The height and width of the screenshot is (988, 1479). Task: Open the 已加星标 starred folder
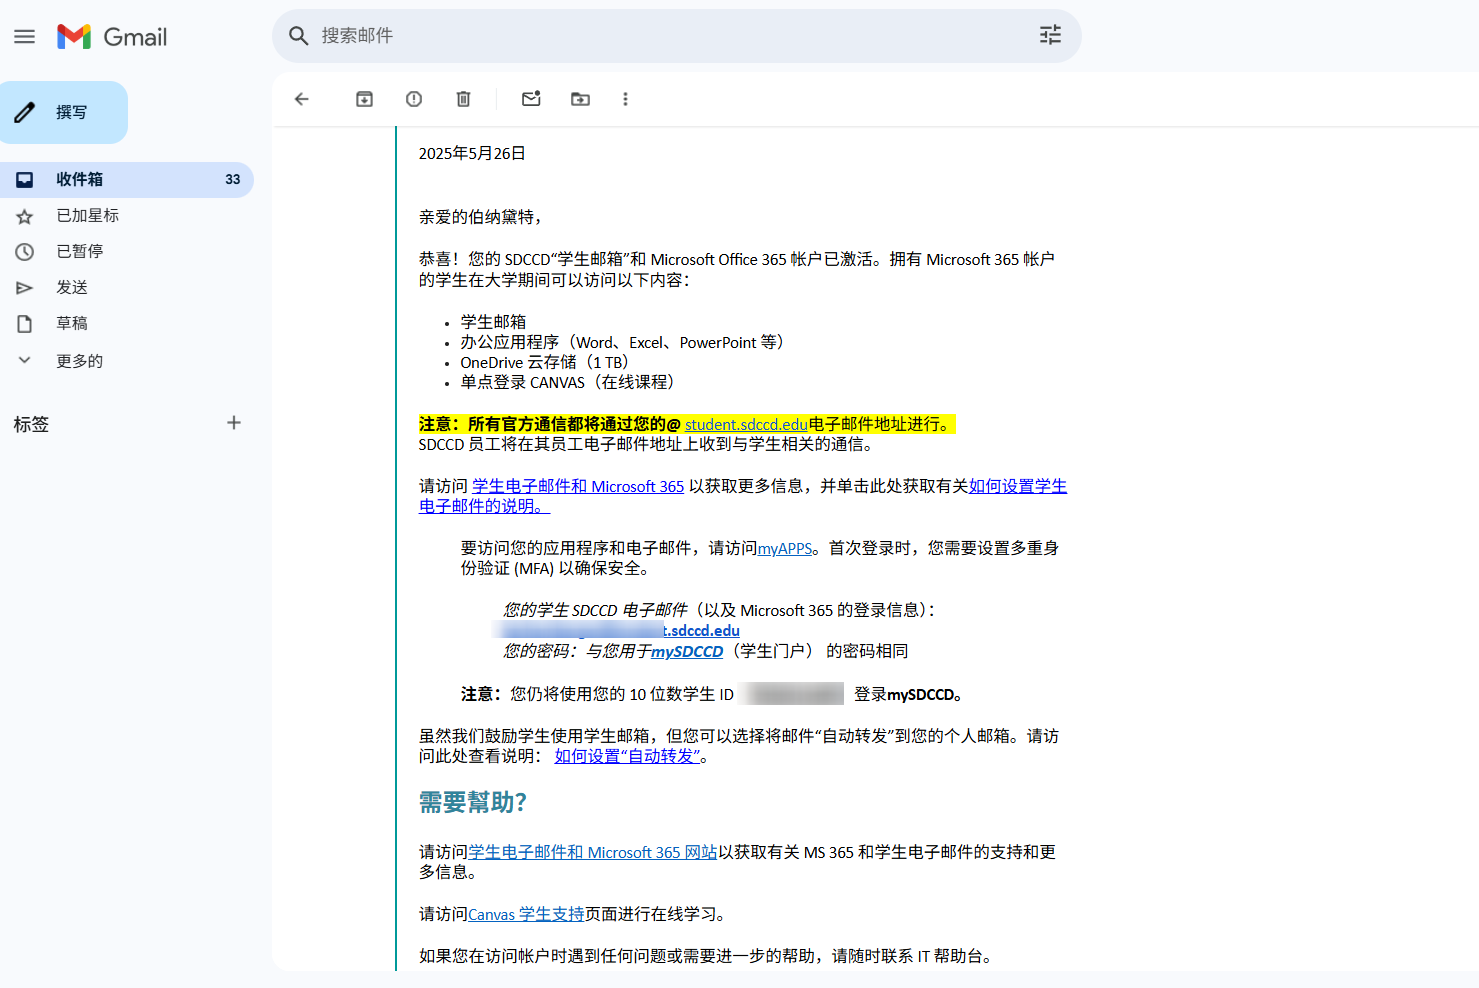tap(87, 216)
